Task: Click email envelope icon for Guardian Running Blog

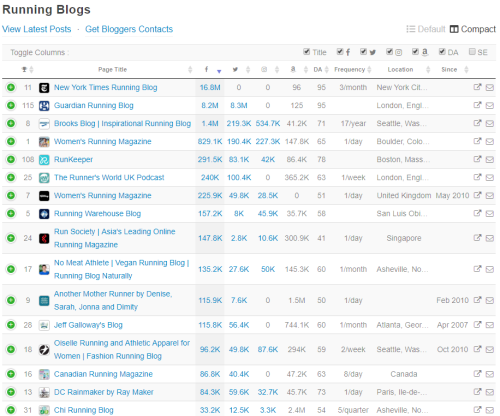Action: pos(489,106)
